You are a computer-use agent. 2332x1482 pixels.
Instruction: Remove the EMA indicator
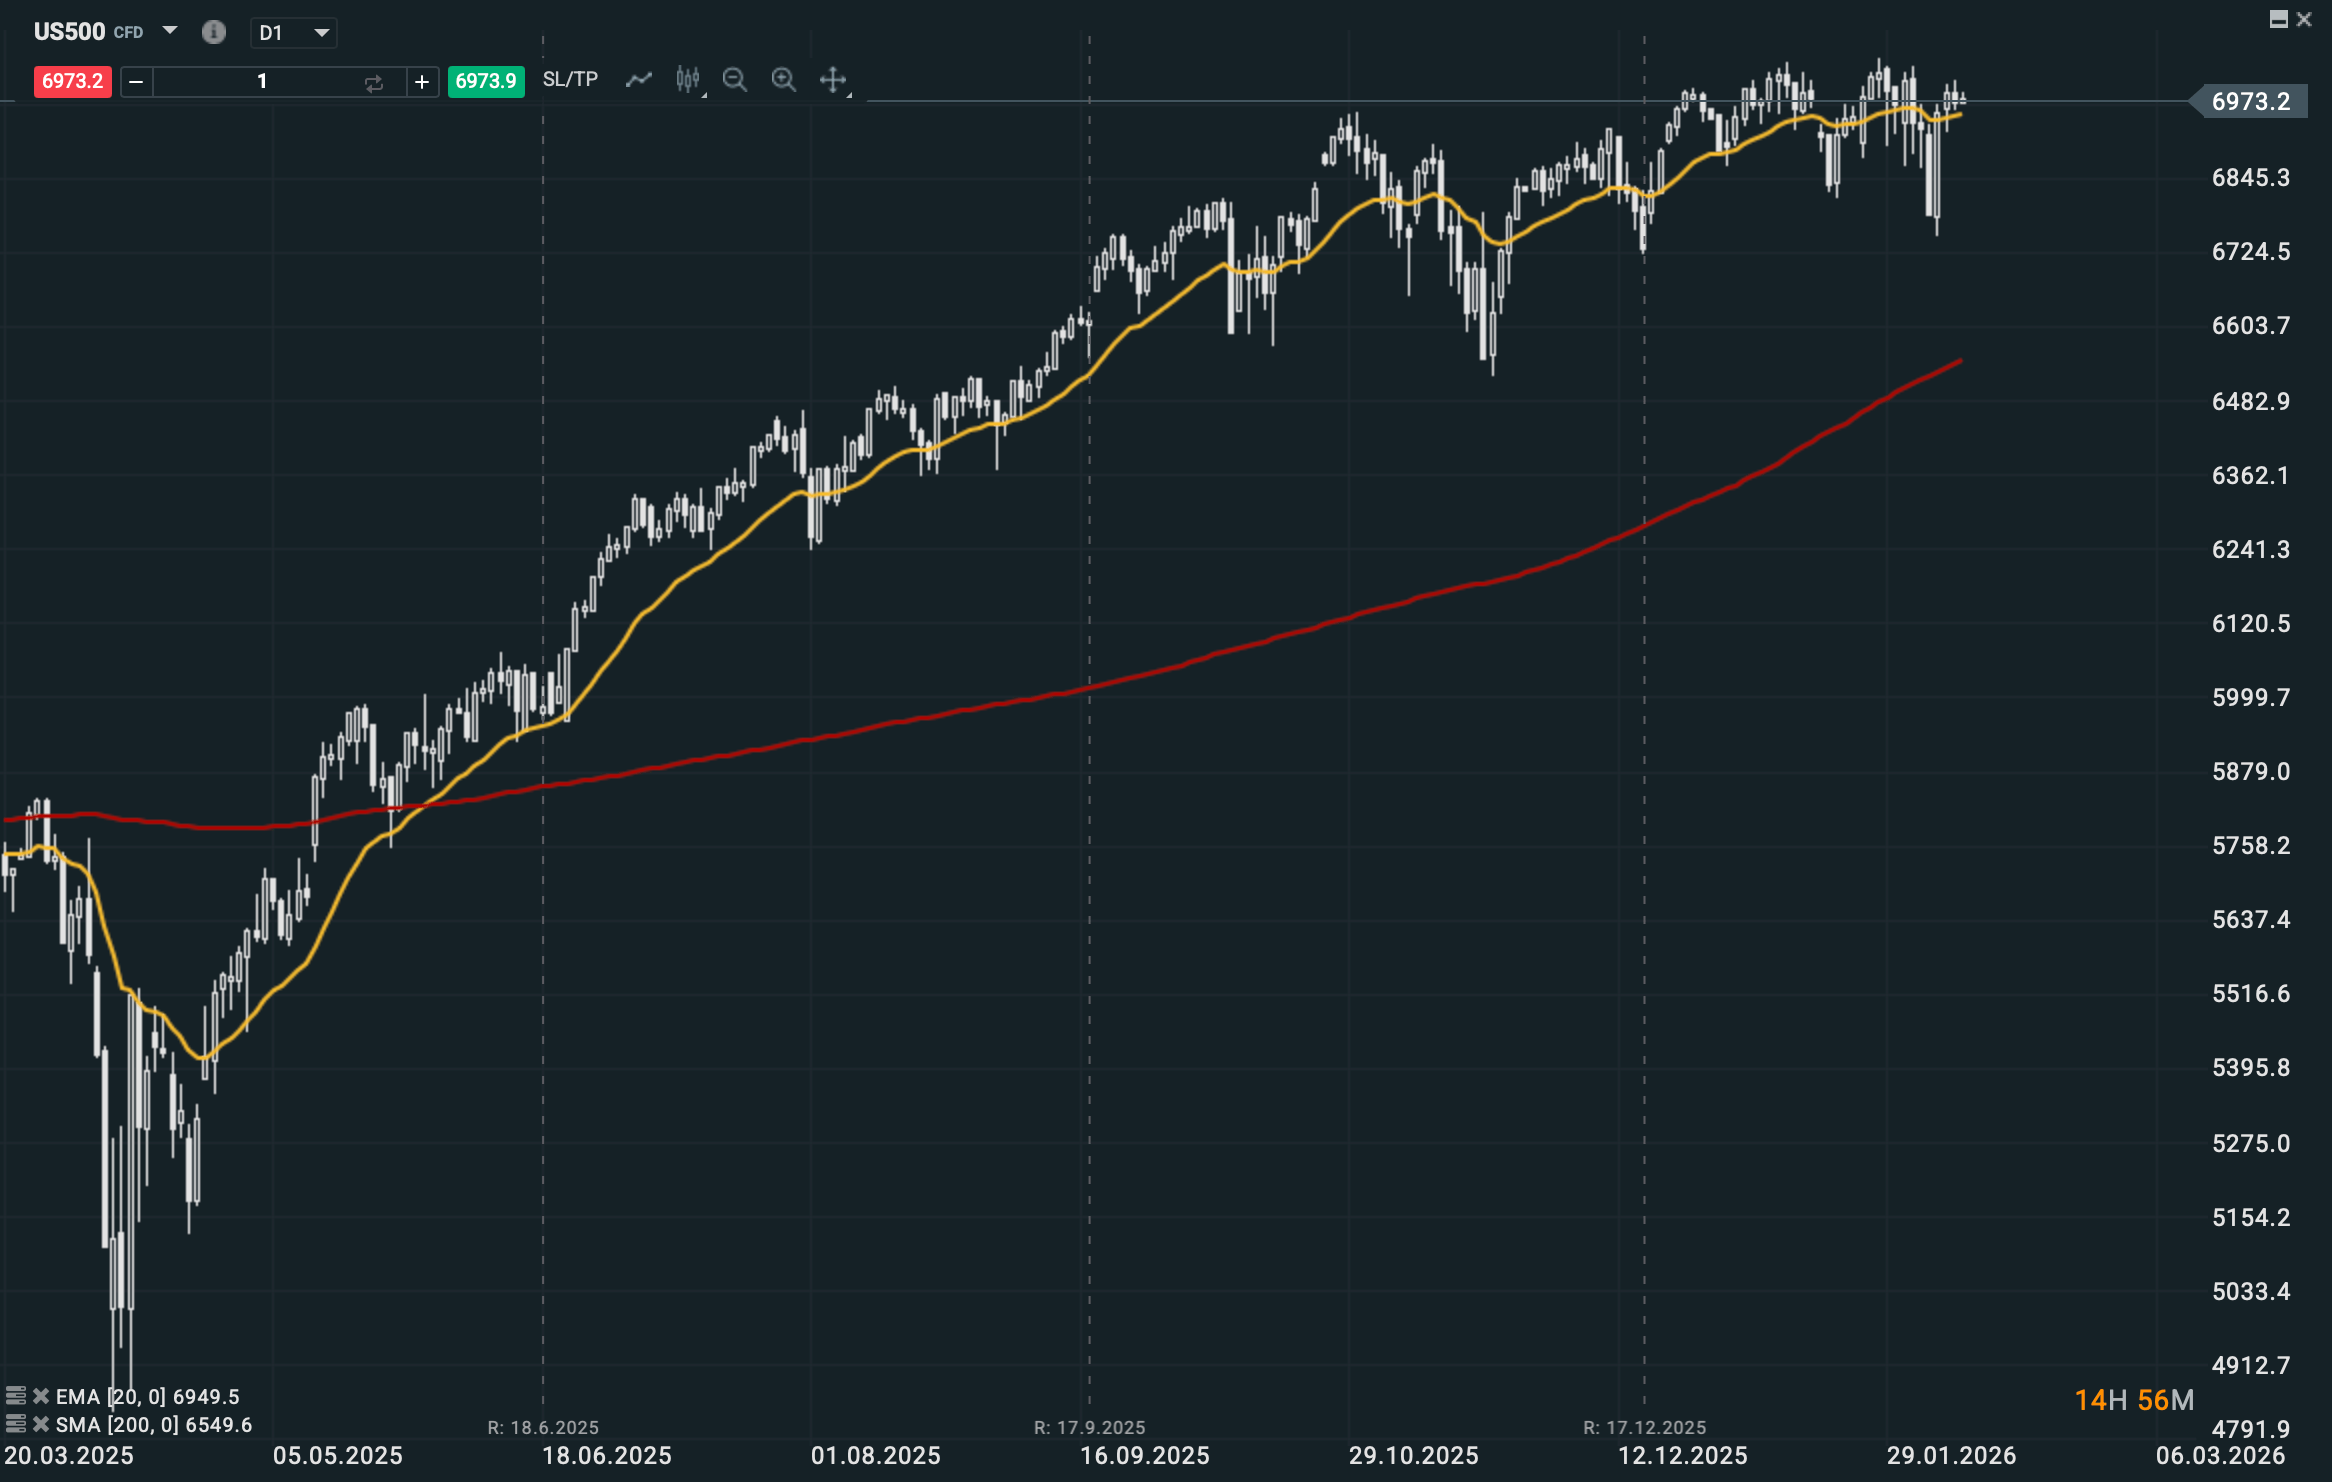[41, 1396]
